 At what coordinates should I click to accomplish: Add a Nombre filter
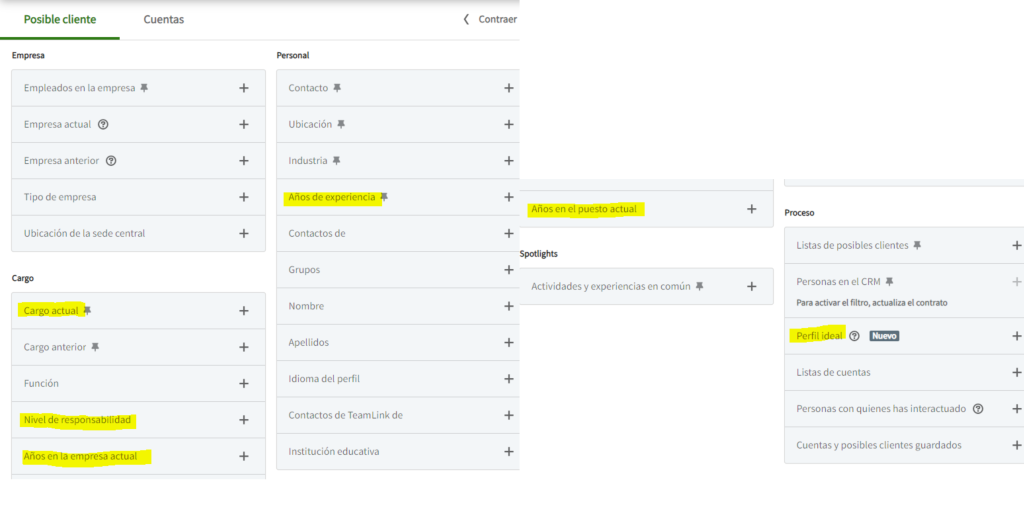click(x=509, y=306)
